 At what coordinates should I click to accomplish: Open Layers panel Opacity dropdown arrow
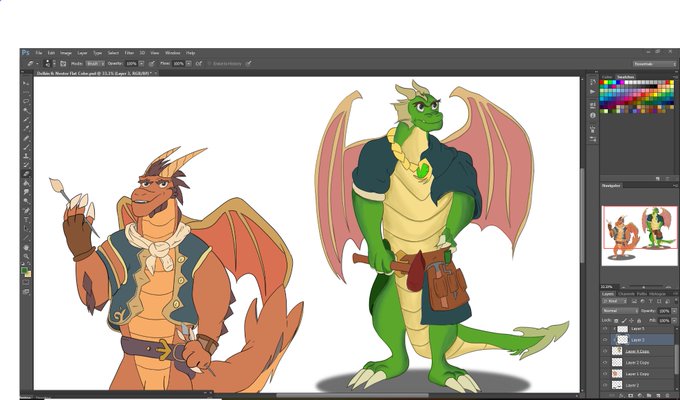[674, 311]
